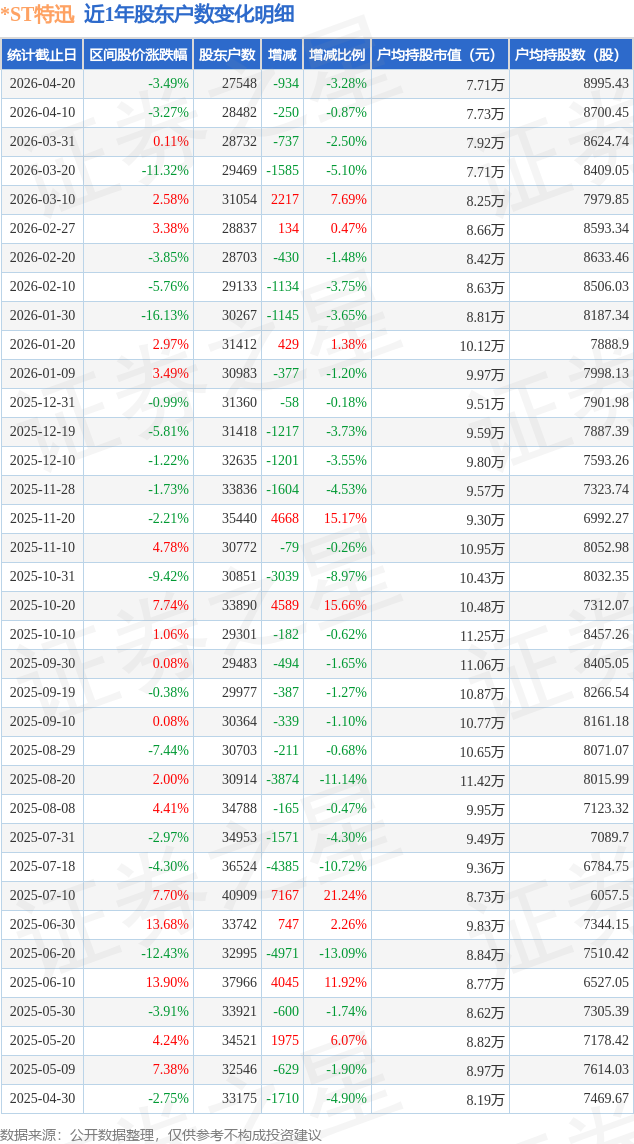Select the 2025-04-30 date cell
Viewport: 634px width, 1144px height.
pyautogui.click(x=42, y=1099)
